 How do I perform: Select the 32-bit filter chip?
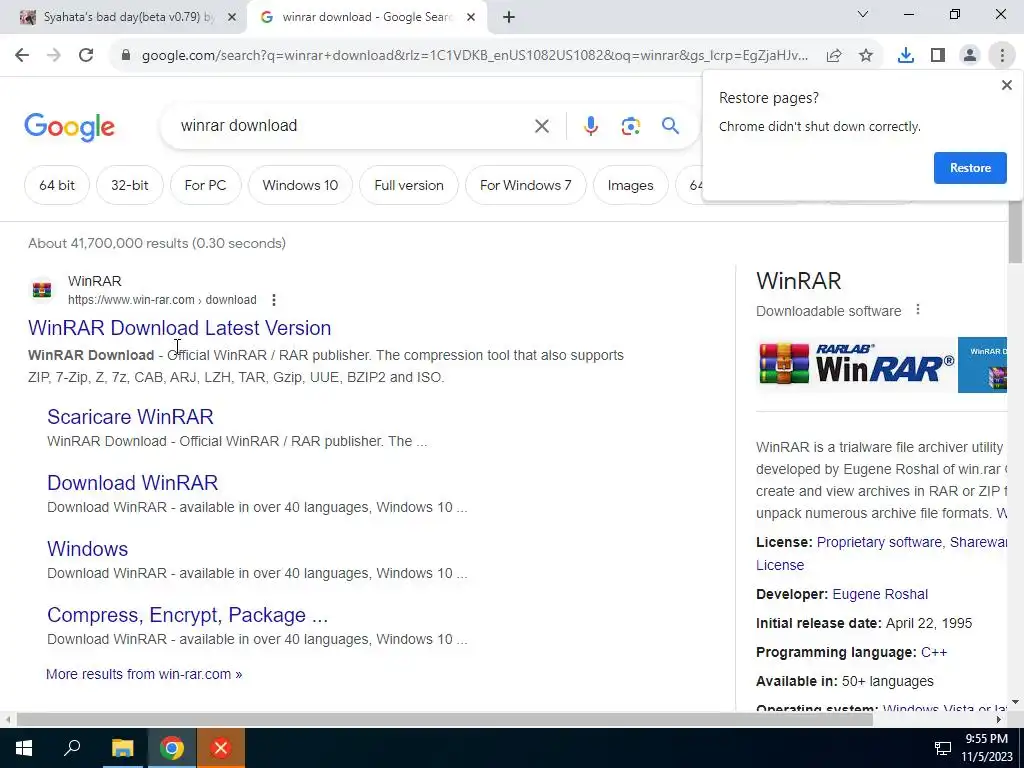(x=129, y=185)
